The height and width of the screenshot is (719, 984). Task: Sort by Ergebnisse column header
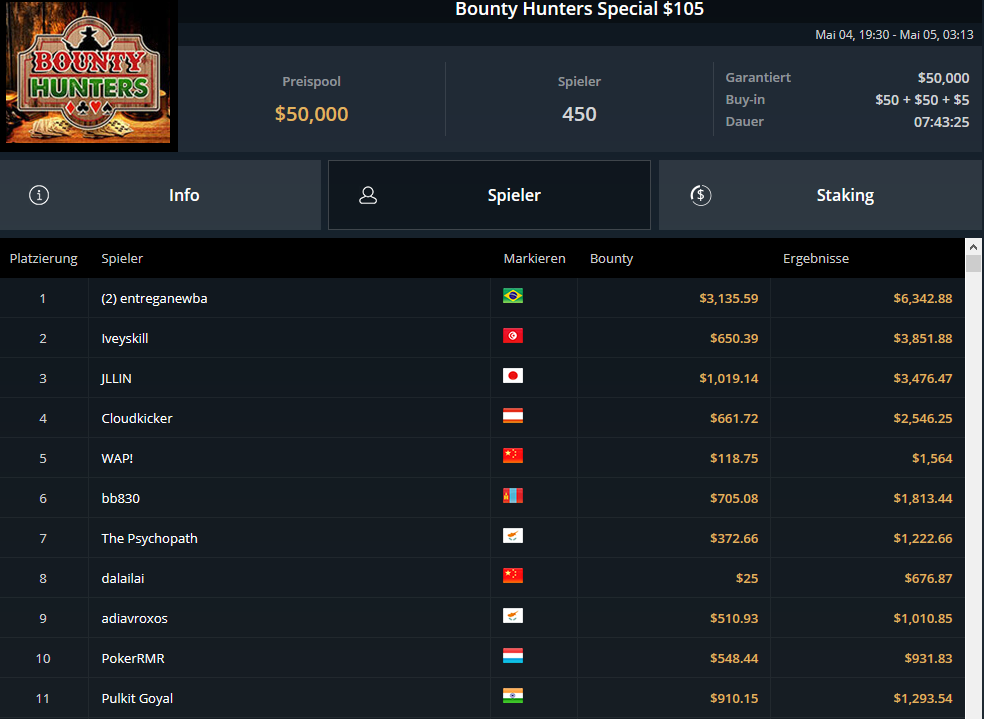(816, 258)
